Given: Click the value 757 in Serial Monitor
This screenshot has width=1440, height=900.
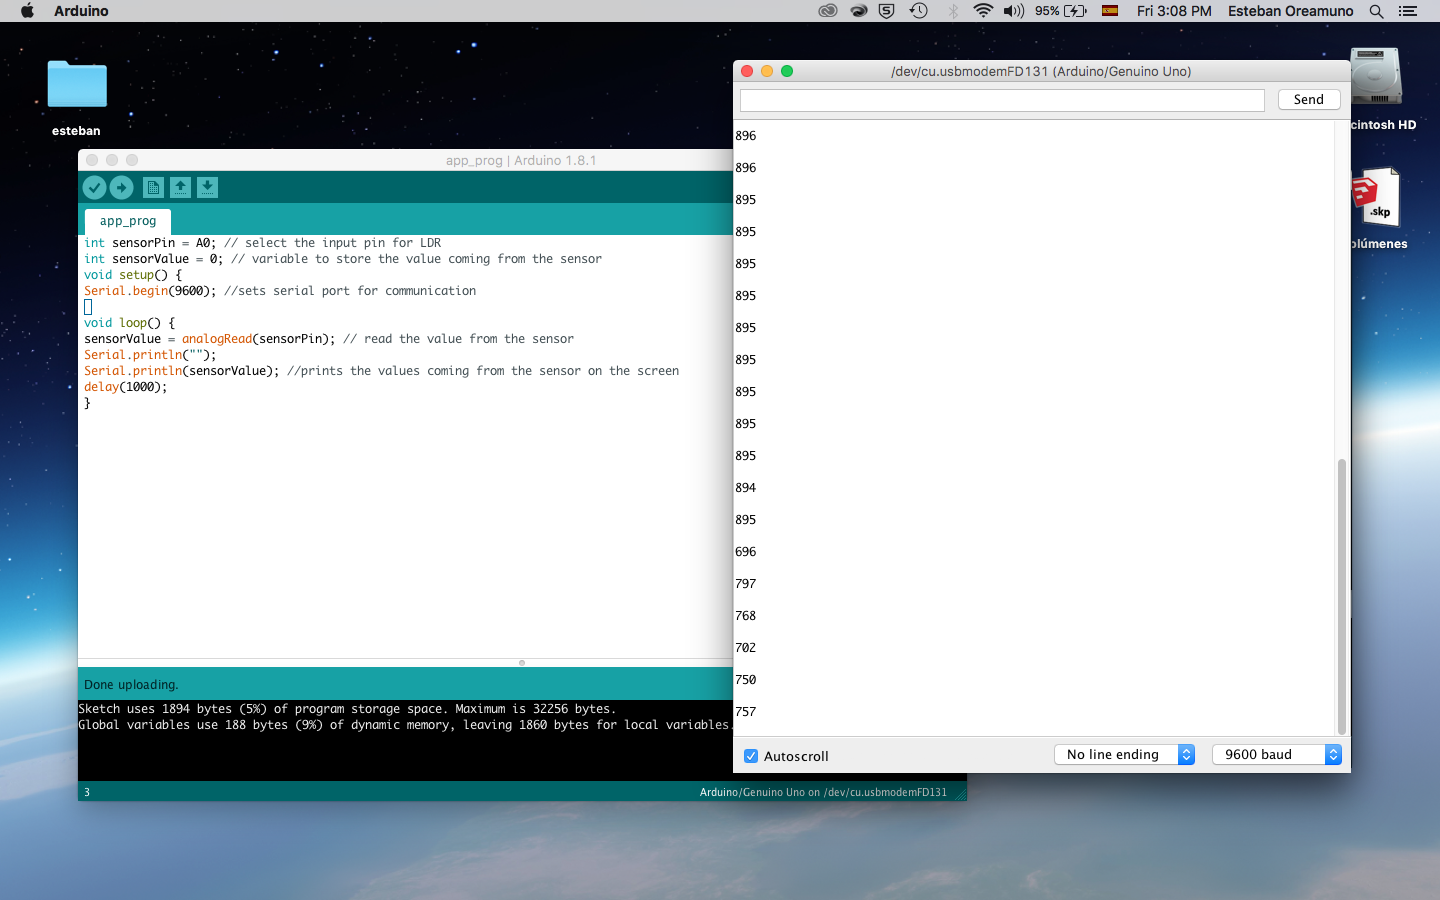Looking at the screenshot, I should 746,712.
